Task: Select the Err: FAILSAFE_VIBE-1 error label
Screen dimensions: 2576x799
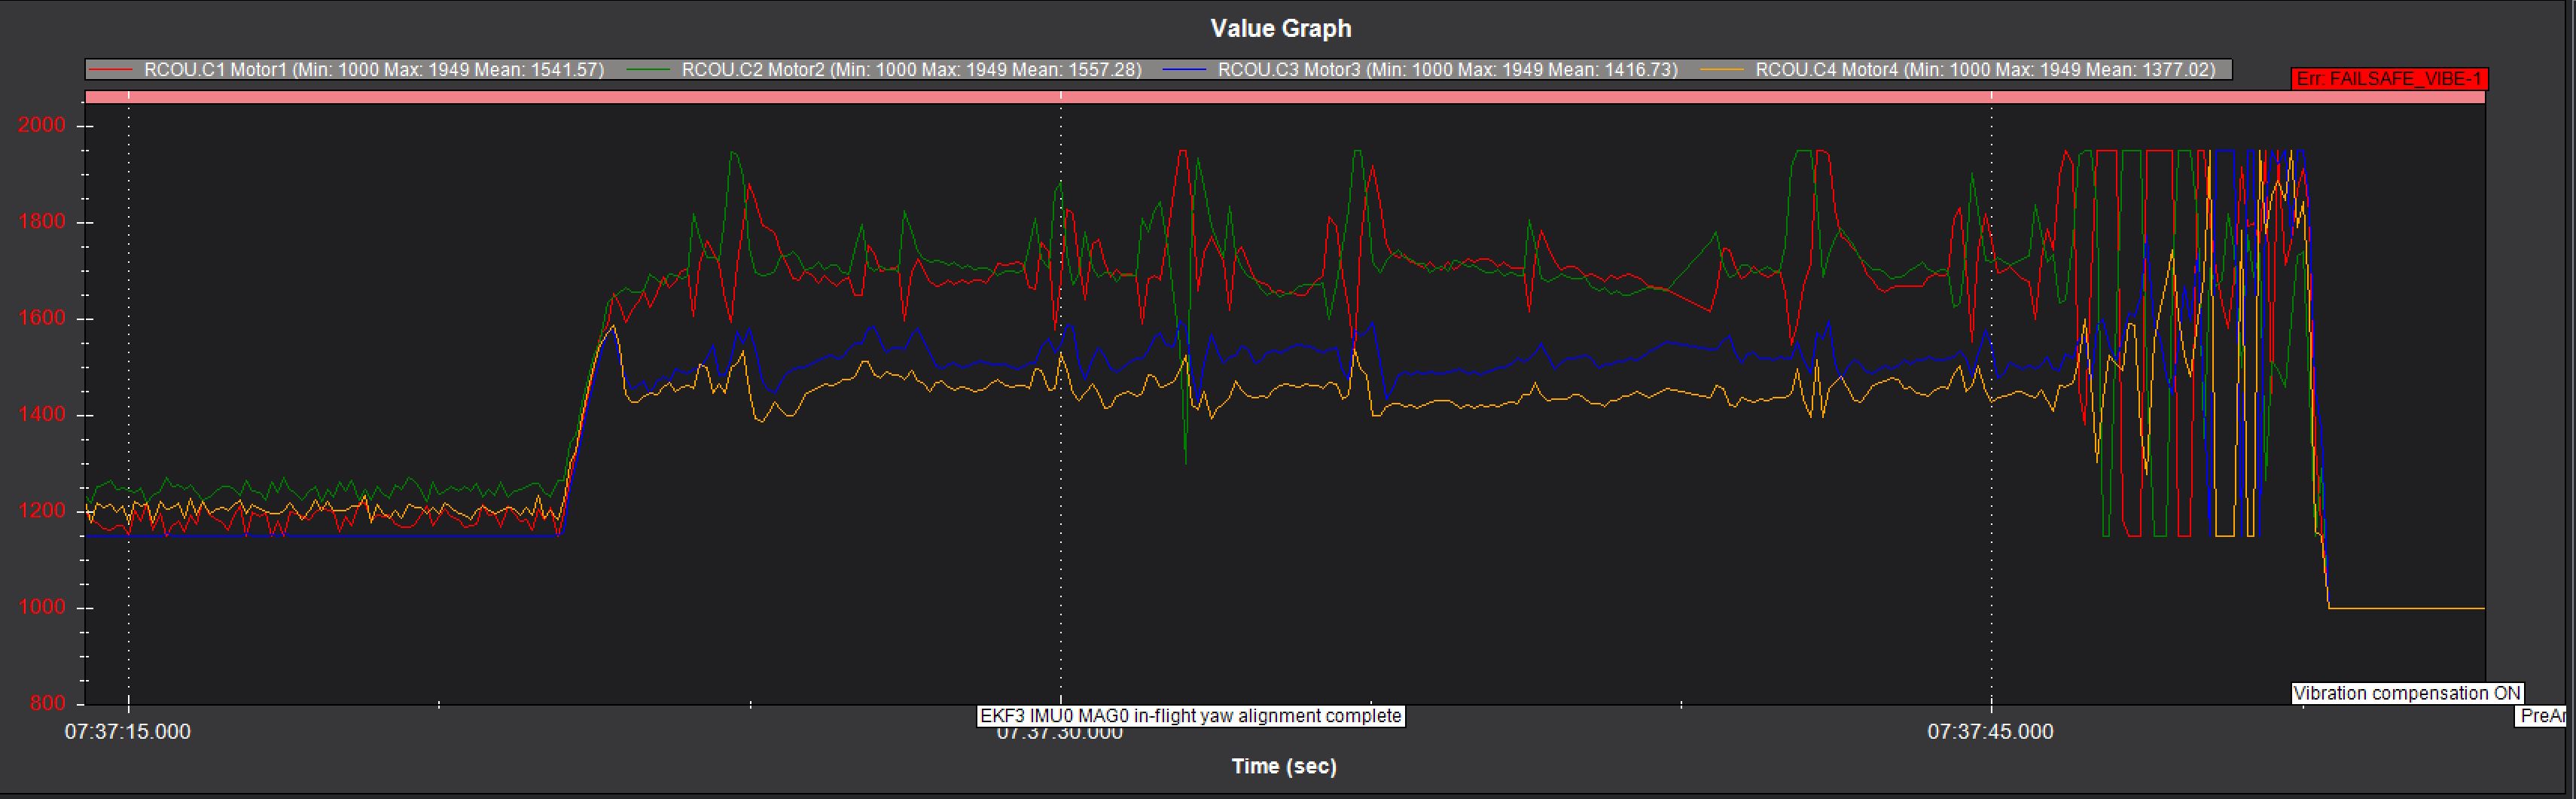Action: 2388,79
